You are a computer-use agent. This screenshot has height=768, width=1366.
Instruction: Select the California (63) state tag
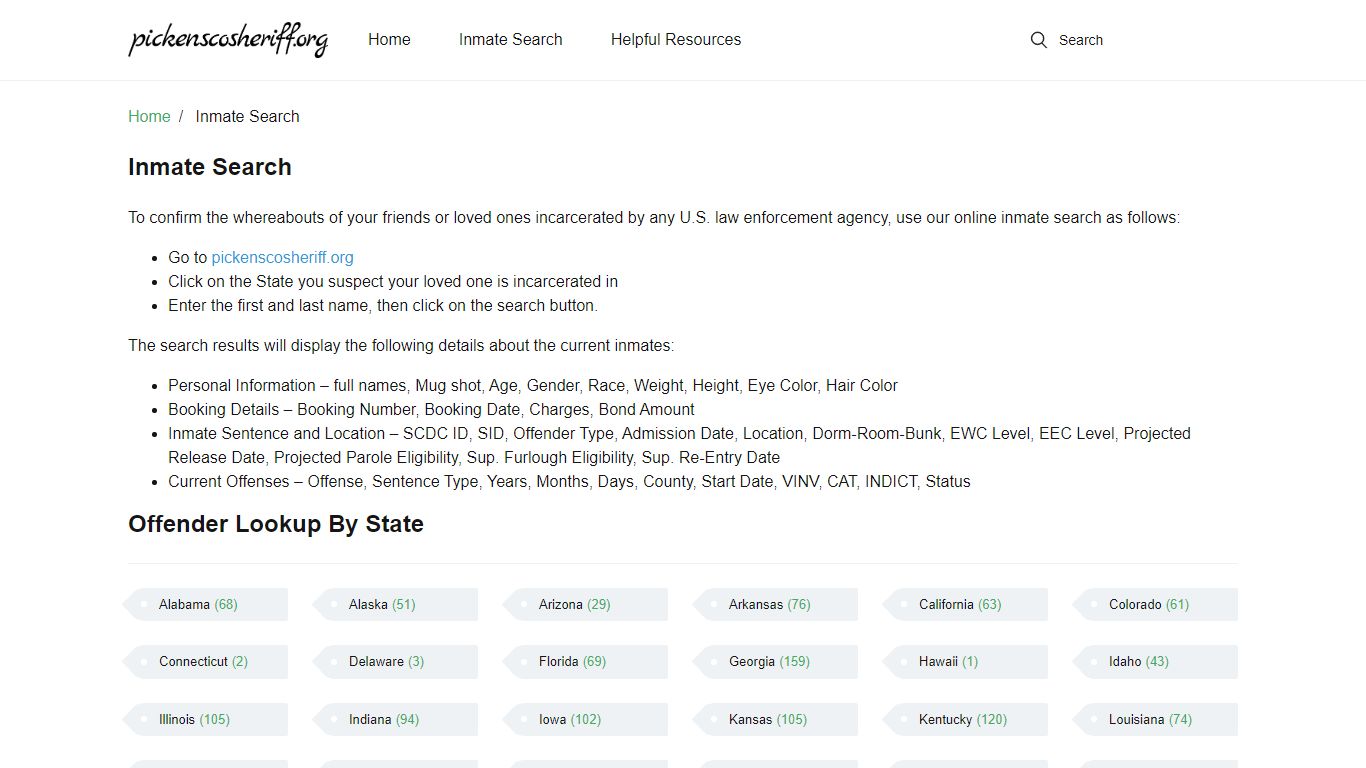[965, 604]
